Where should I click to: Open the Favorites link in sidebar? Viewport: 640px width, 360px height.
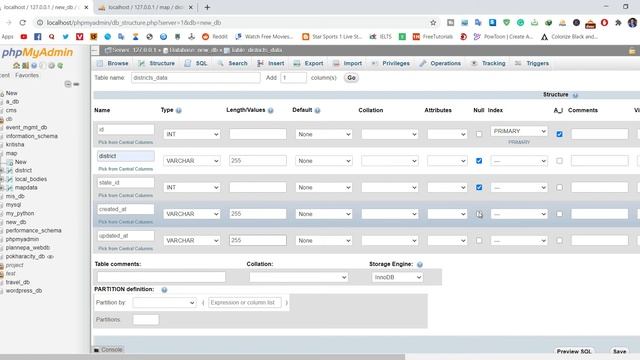[27, 76]
